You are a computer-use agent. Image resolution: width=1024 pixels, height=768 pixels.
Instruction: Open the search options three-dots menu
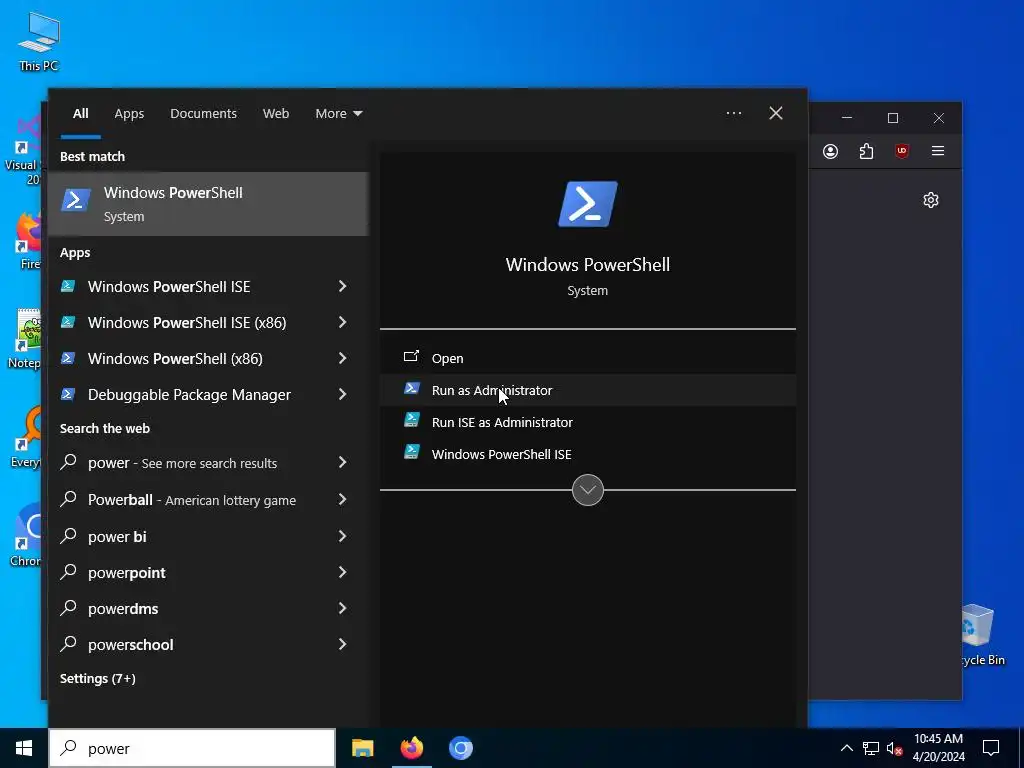(734, 113)
